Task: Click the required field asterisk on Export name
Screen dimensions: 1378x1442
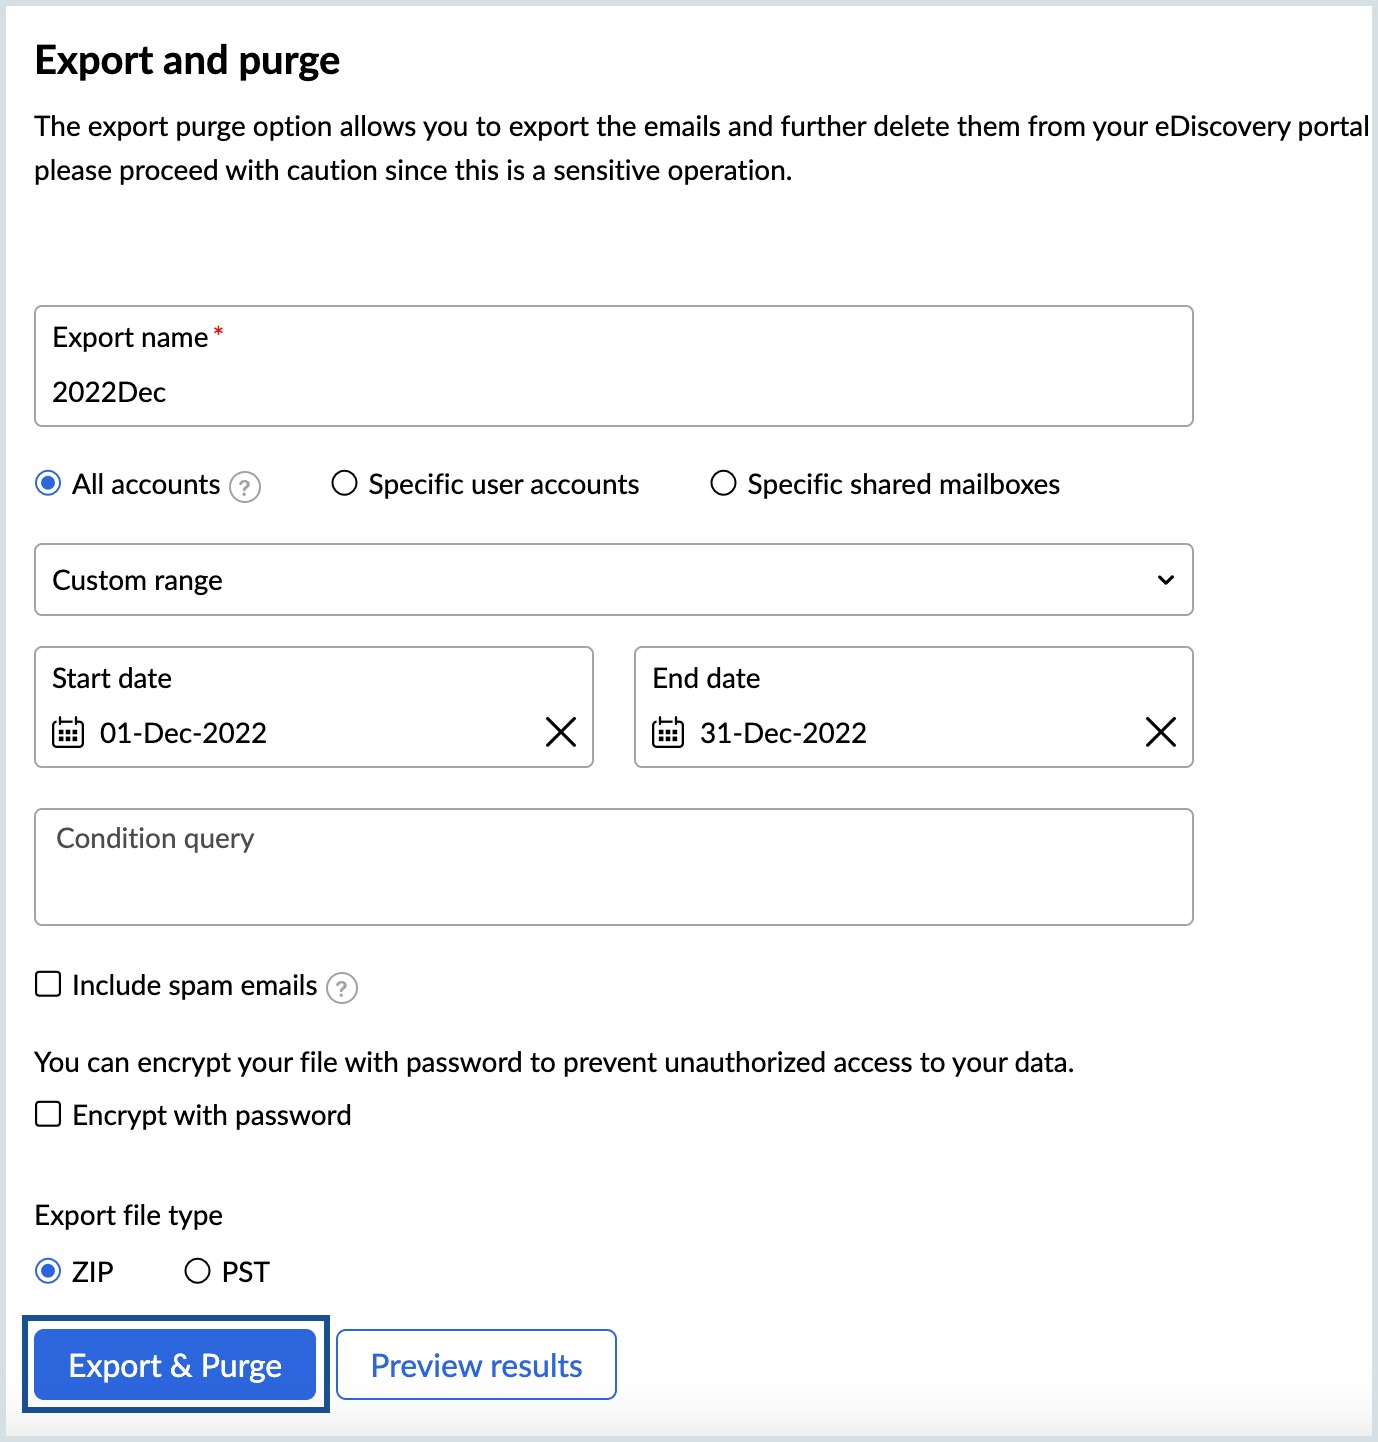Action: 218,332
